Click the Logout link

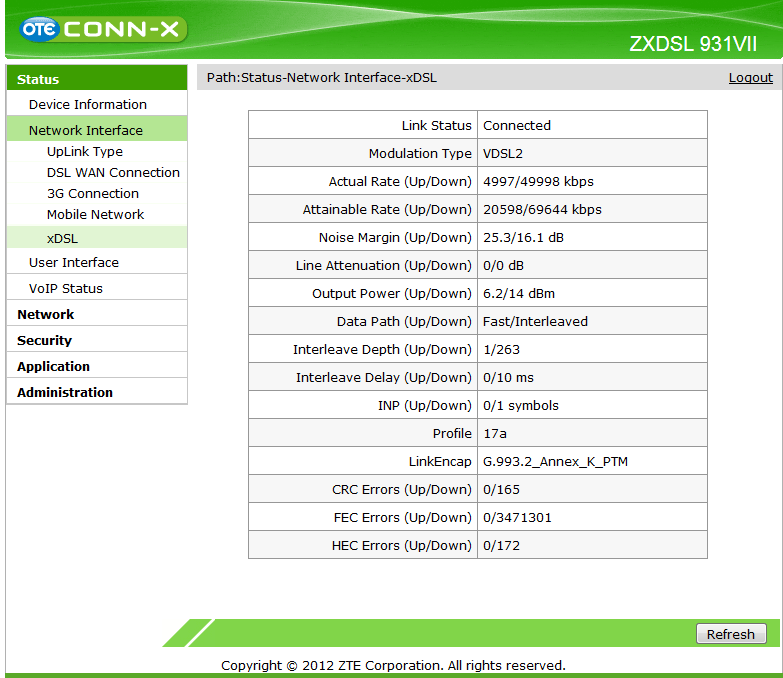[x=750, y=77]
